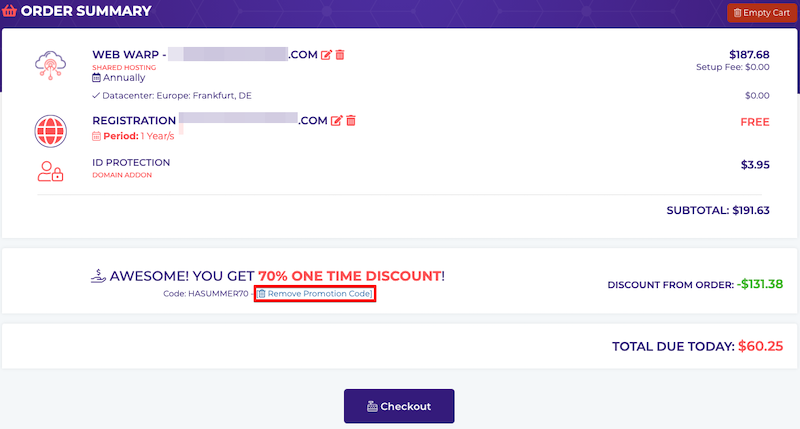Proceed with the Checkout button
The width and height of the screenshot is (800, 429).
399,406
